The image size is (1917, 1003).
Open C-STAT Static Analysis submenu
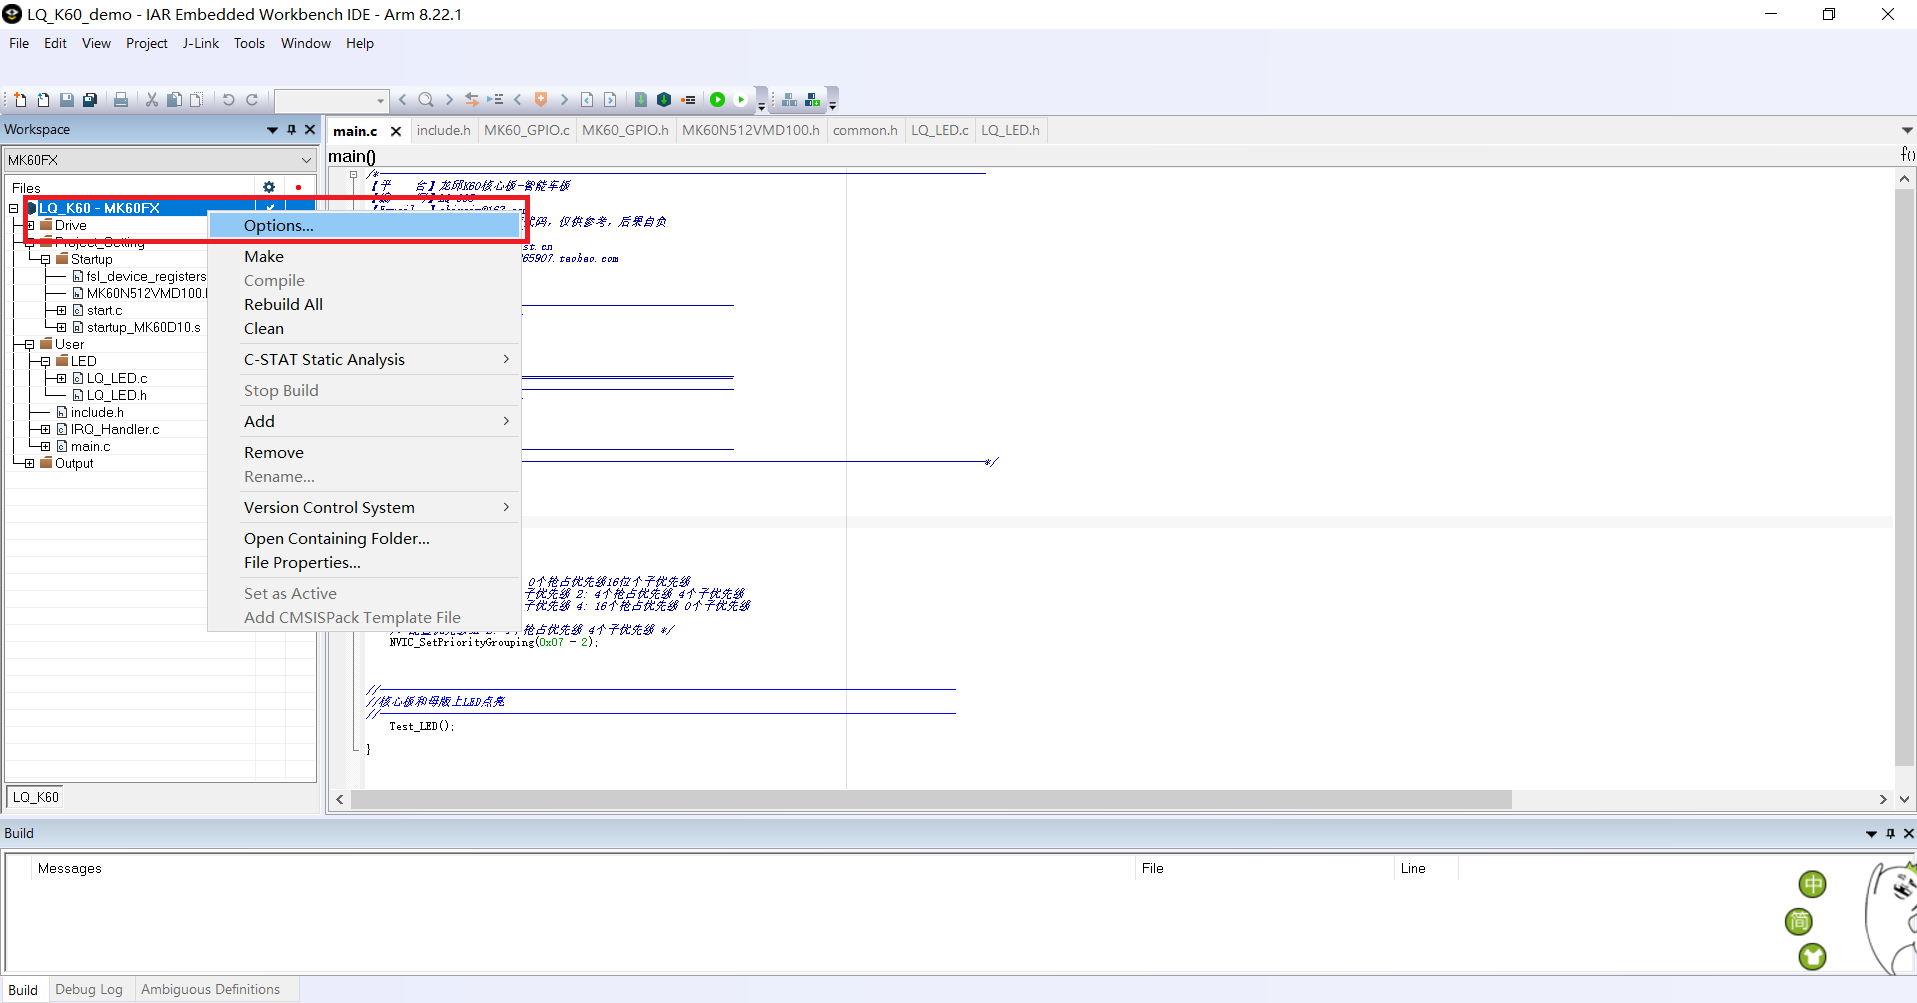click(365, 359)
